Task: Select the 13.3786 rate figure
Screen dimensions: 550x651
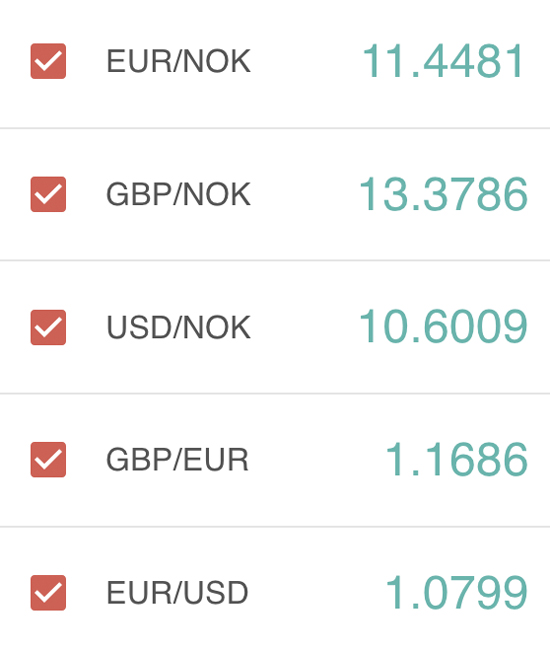Action: 443,194
